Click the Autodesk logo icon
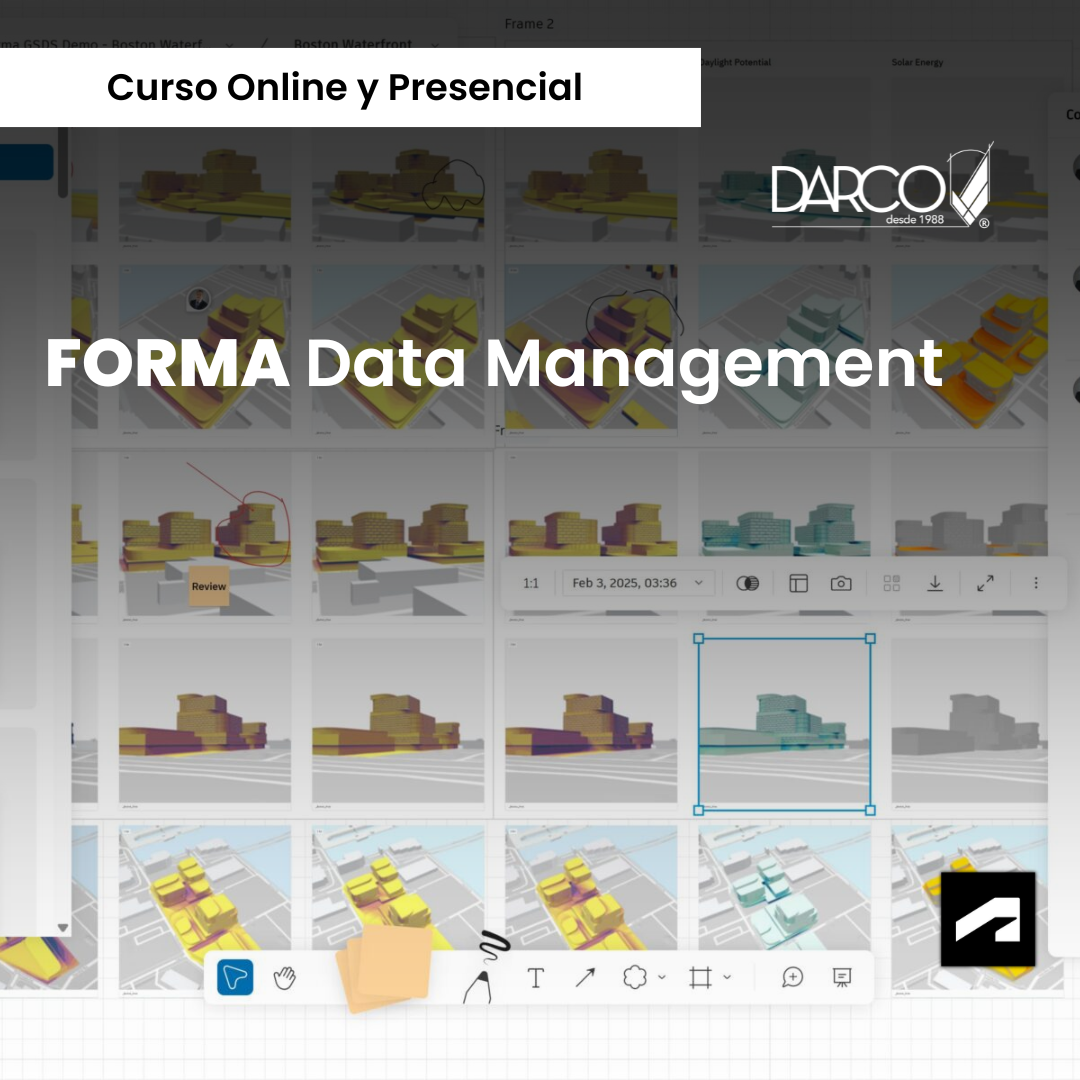This screenshot has width=1080, height=1080. click(x=988, y=919)
